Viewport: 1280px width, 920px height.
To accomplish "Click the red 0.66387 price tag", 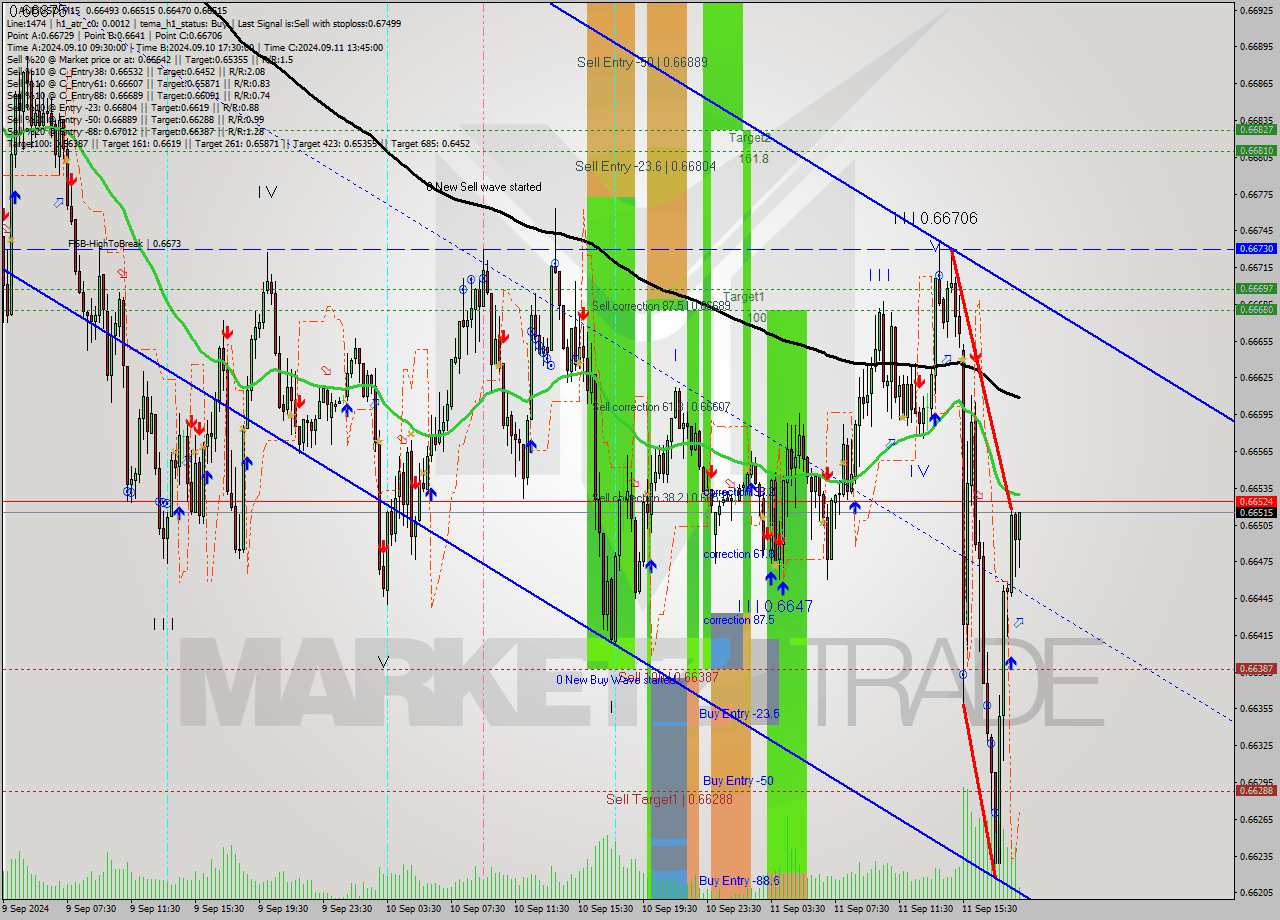I will [1256, 668].
